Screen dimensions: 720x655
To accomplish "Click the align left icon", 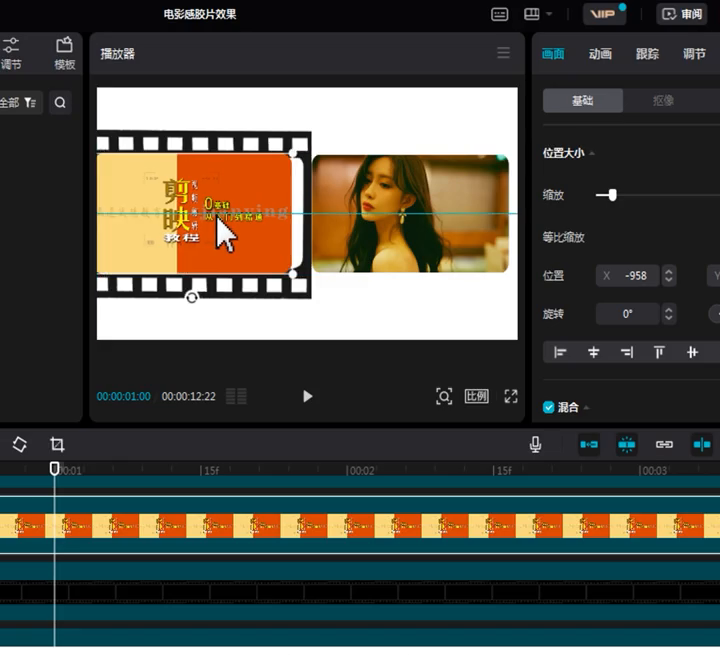I will [560, 353].
